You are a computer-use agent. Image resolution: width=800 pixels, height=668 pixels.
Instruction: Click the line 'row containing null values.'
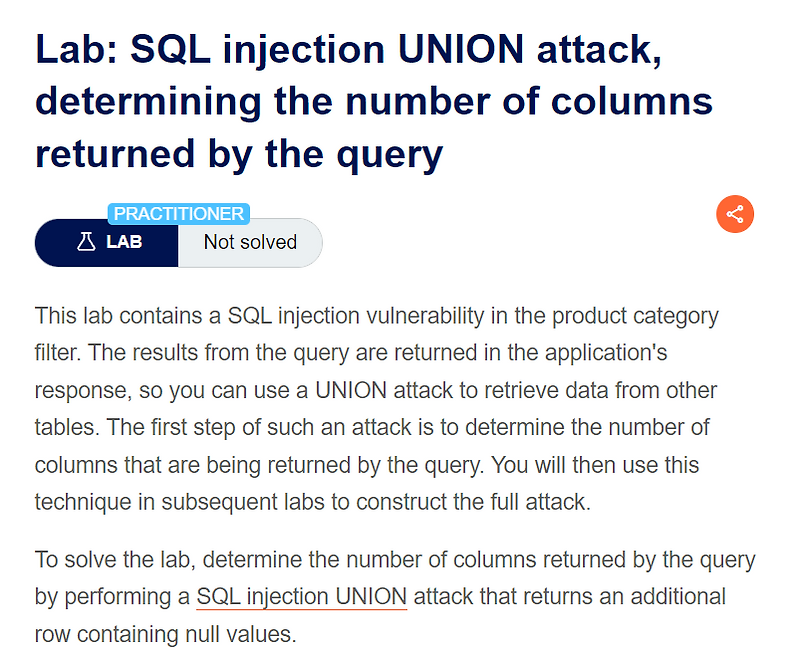point(166,634)
